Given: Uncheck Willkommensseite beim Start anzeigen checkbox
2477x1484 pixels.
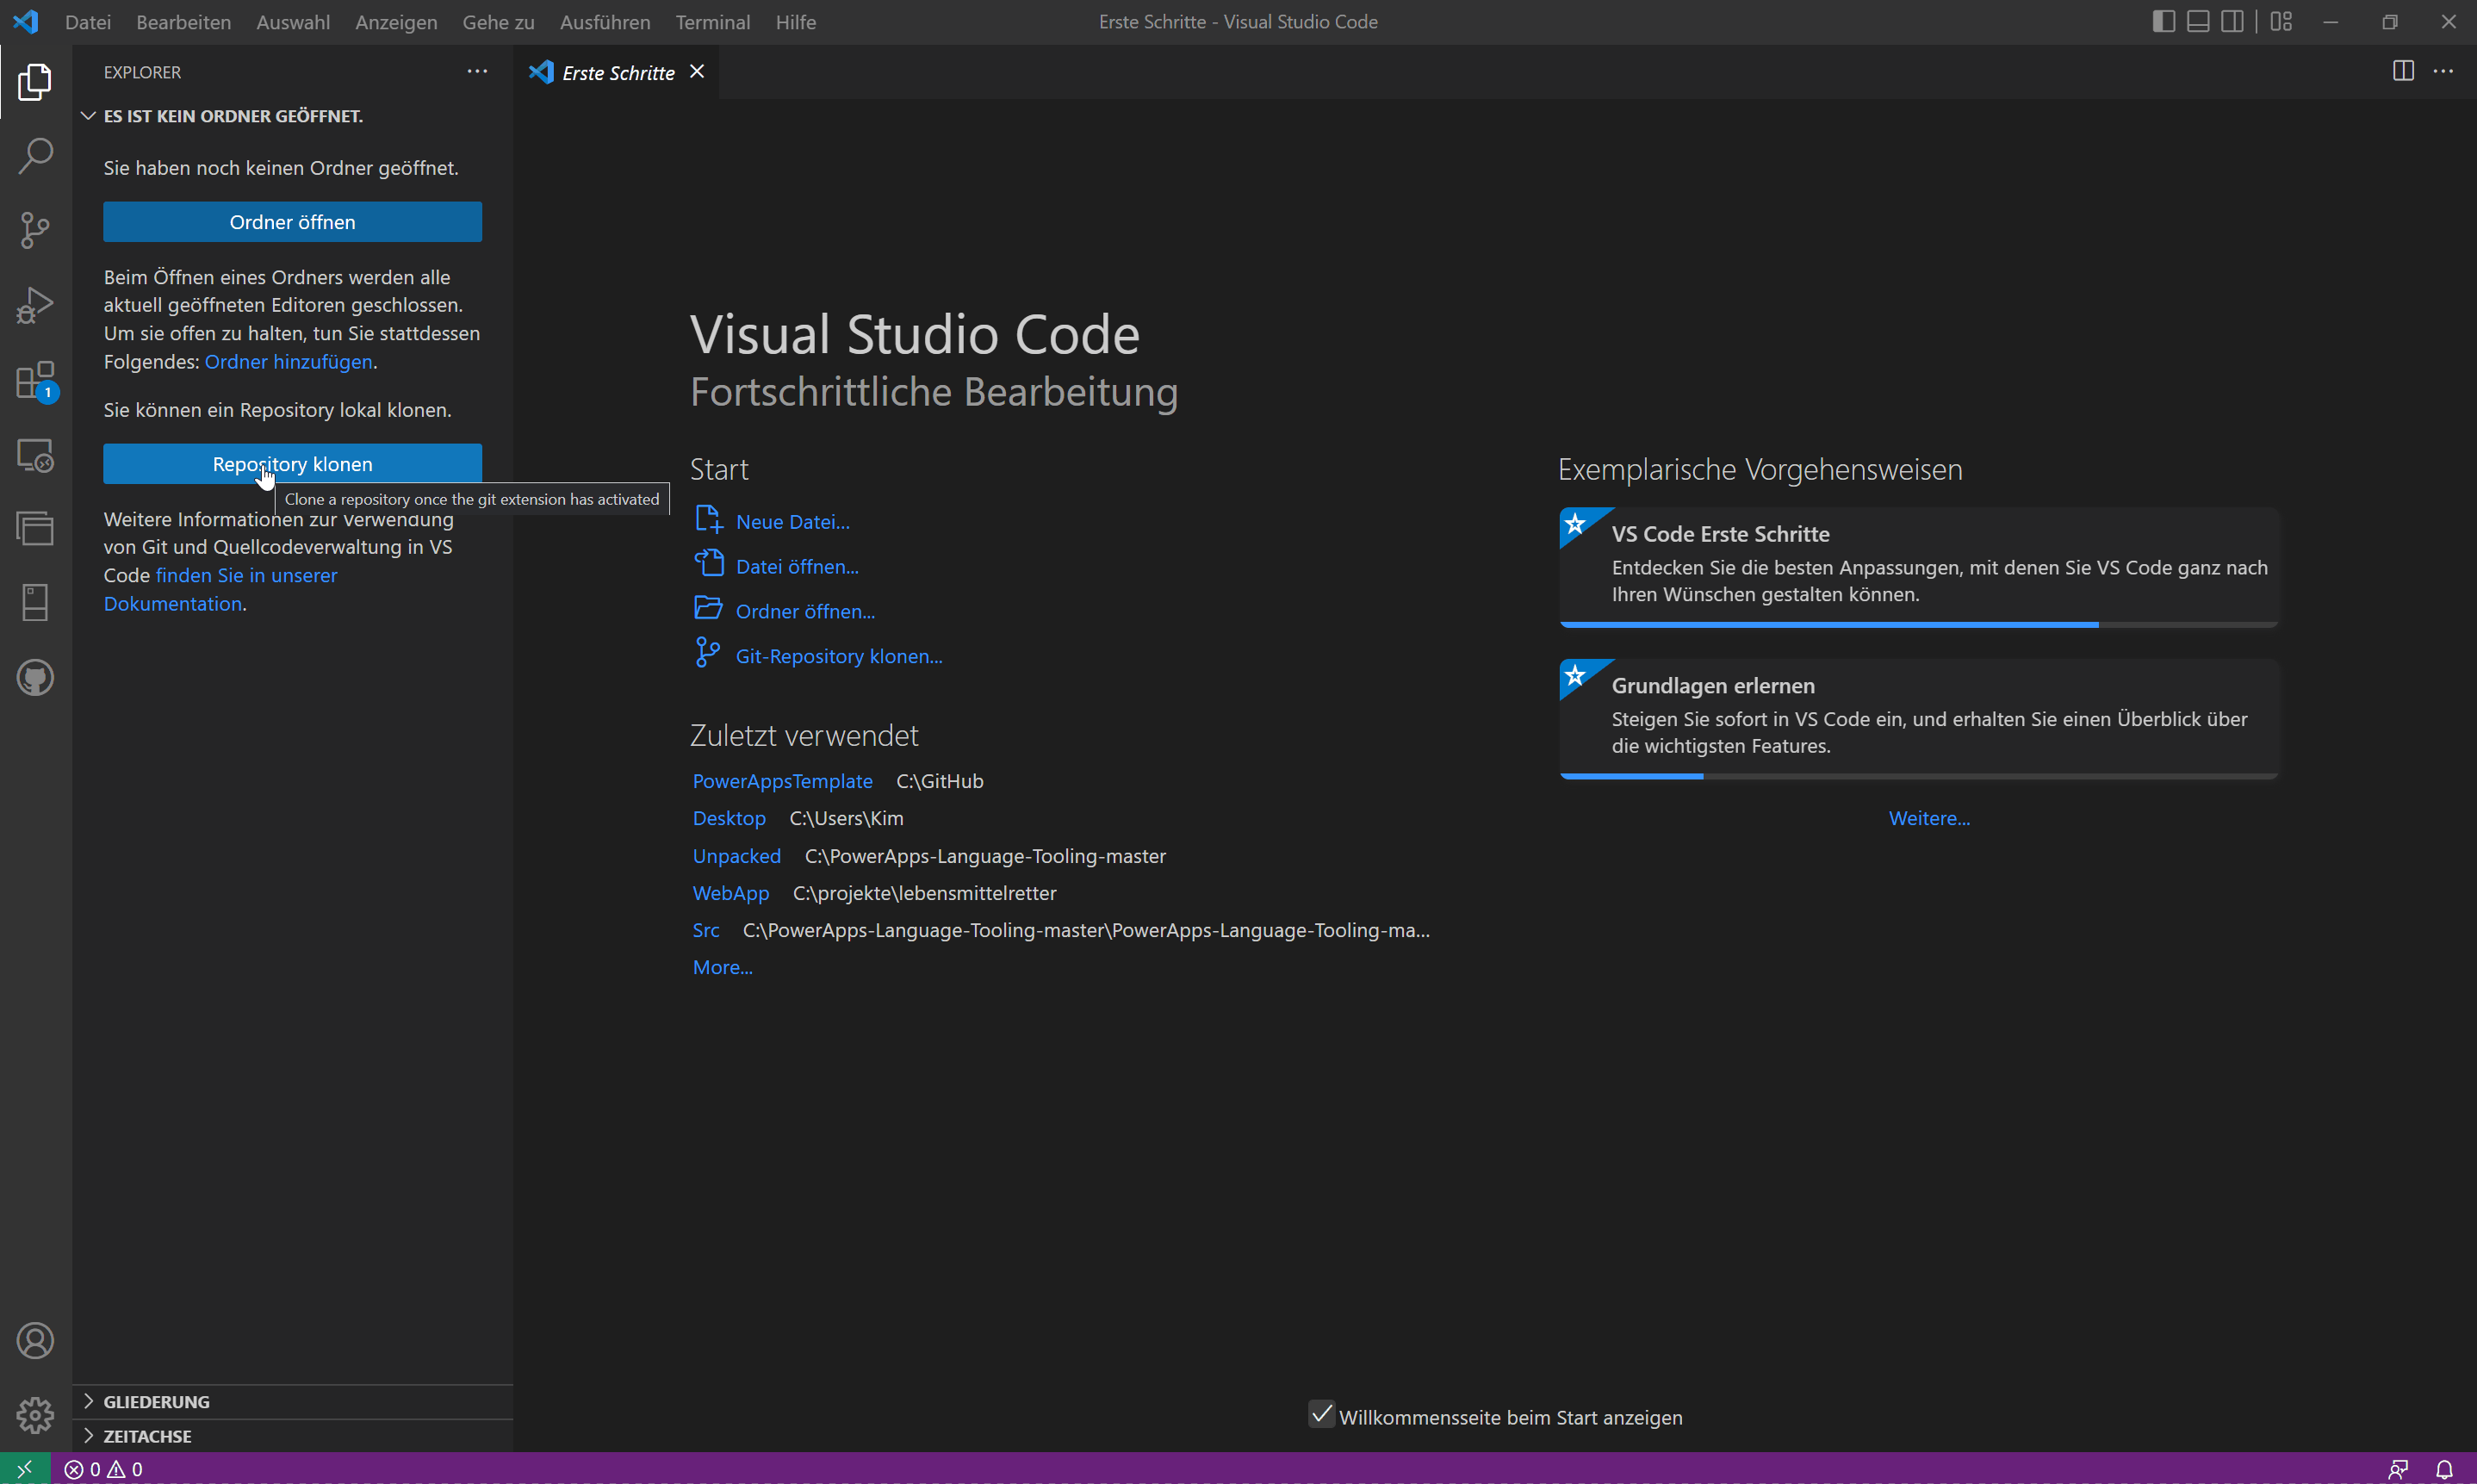Looking at the screenshot, I should 1321,1415.
